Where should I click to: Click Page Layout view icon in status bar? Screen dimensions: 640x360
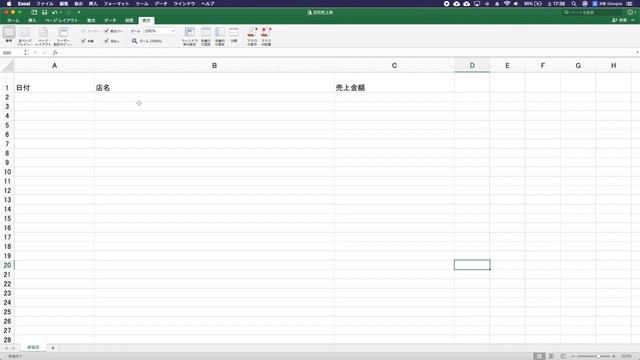[x=551, y=356]
